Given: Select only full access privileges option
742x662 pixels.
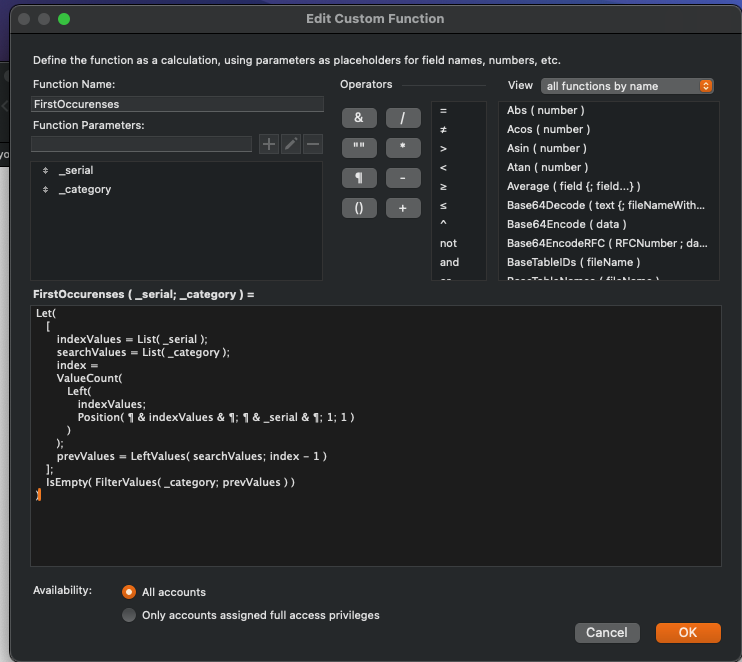Looking at the screenshot, I should point(129,615).
